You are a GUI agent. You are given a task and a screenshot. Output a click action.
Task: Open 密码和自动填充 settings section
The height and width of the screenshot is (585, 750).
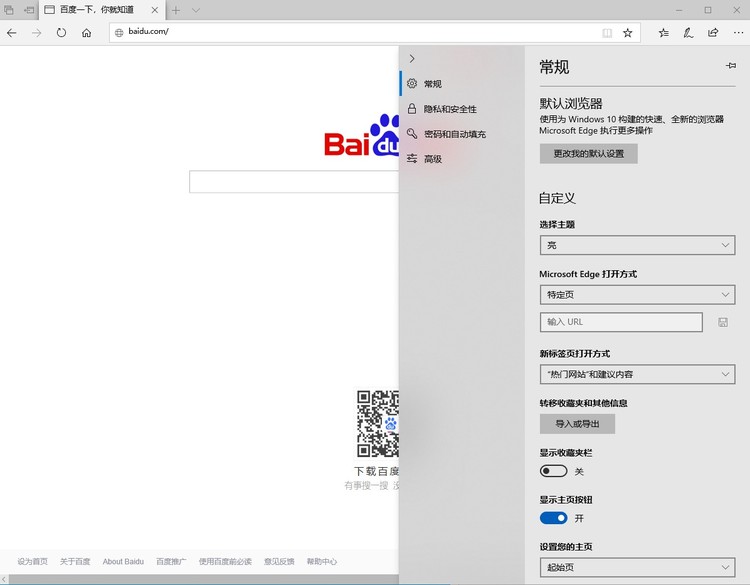coord(454,134)
